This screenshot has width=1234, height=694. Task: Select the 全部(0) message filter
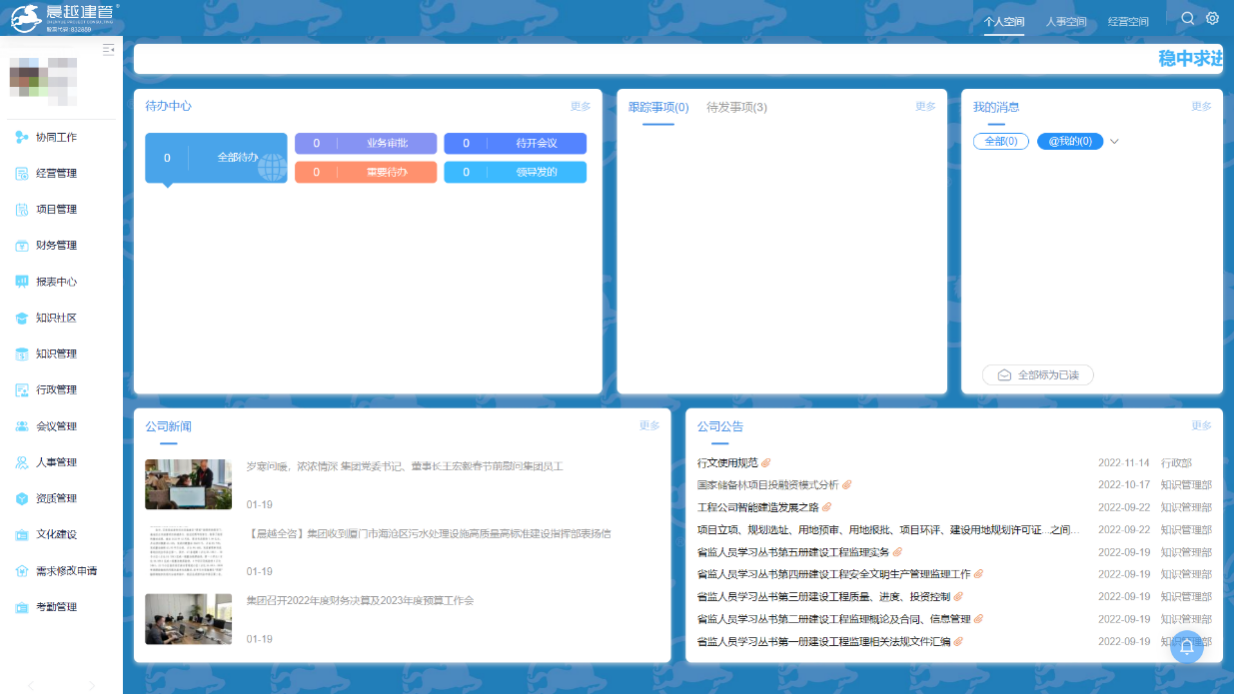(x=1000, y=142)
